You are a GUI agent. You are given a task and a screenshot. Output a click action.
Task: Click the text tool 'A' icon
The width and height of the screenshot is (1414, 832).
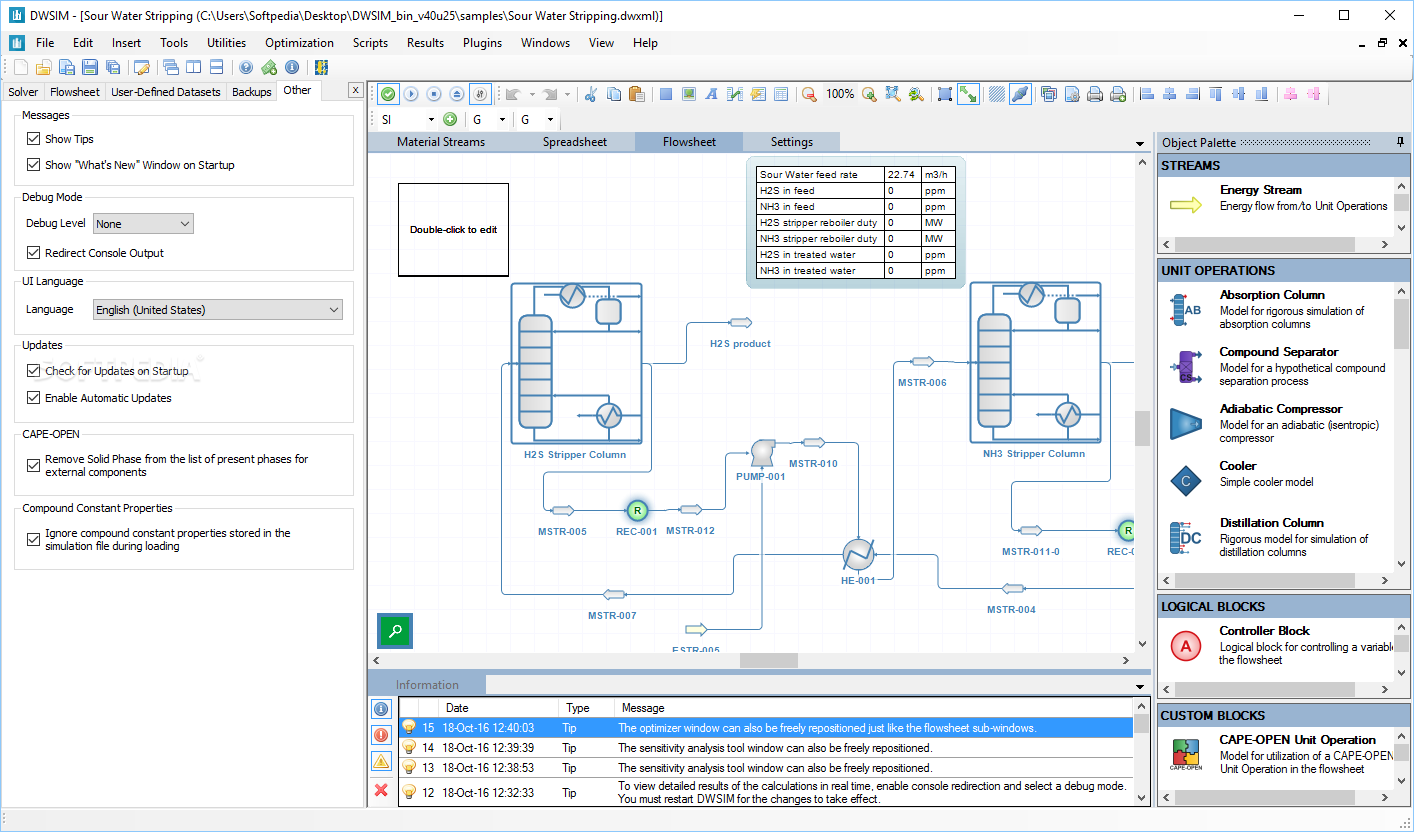point(712,94)
